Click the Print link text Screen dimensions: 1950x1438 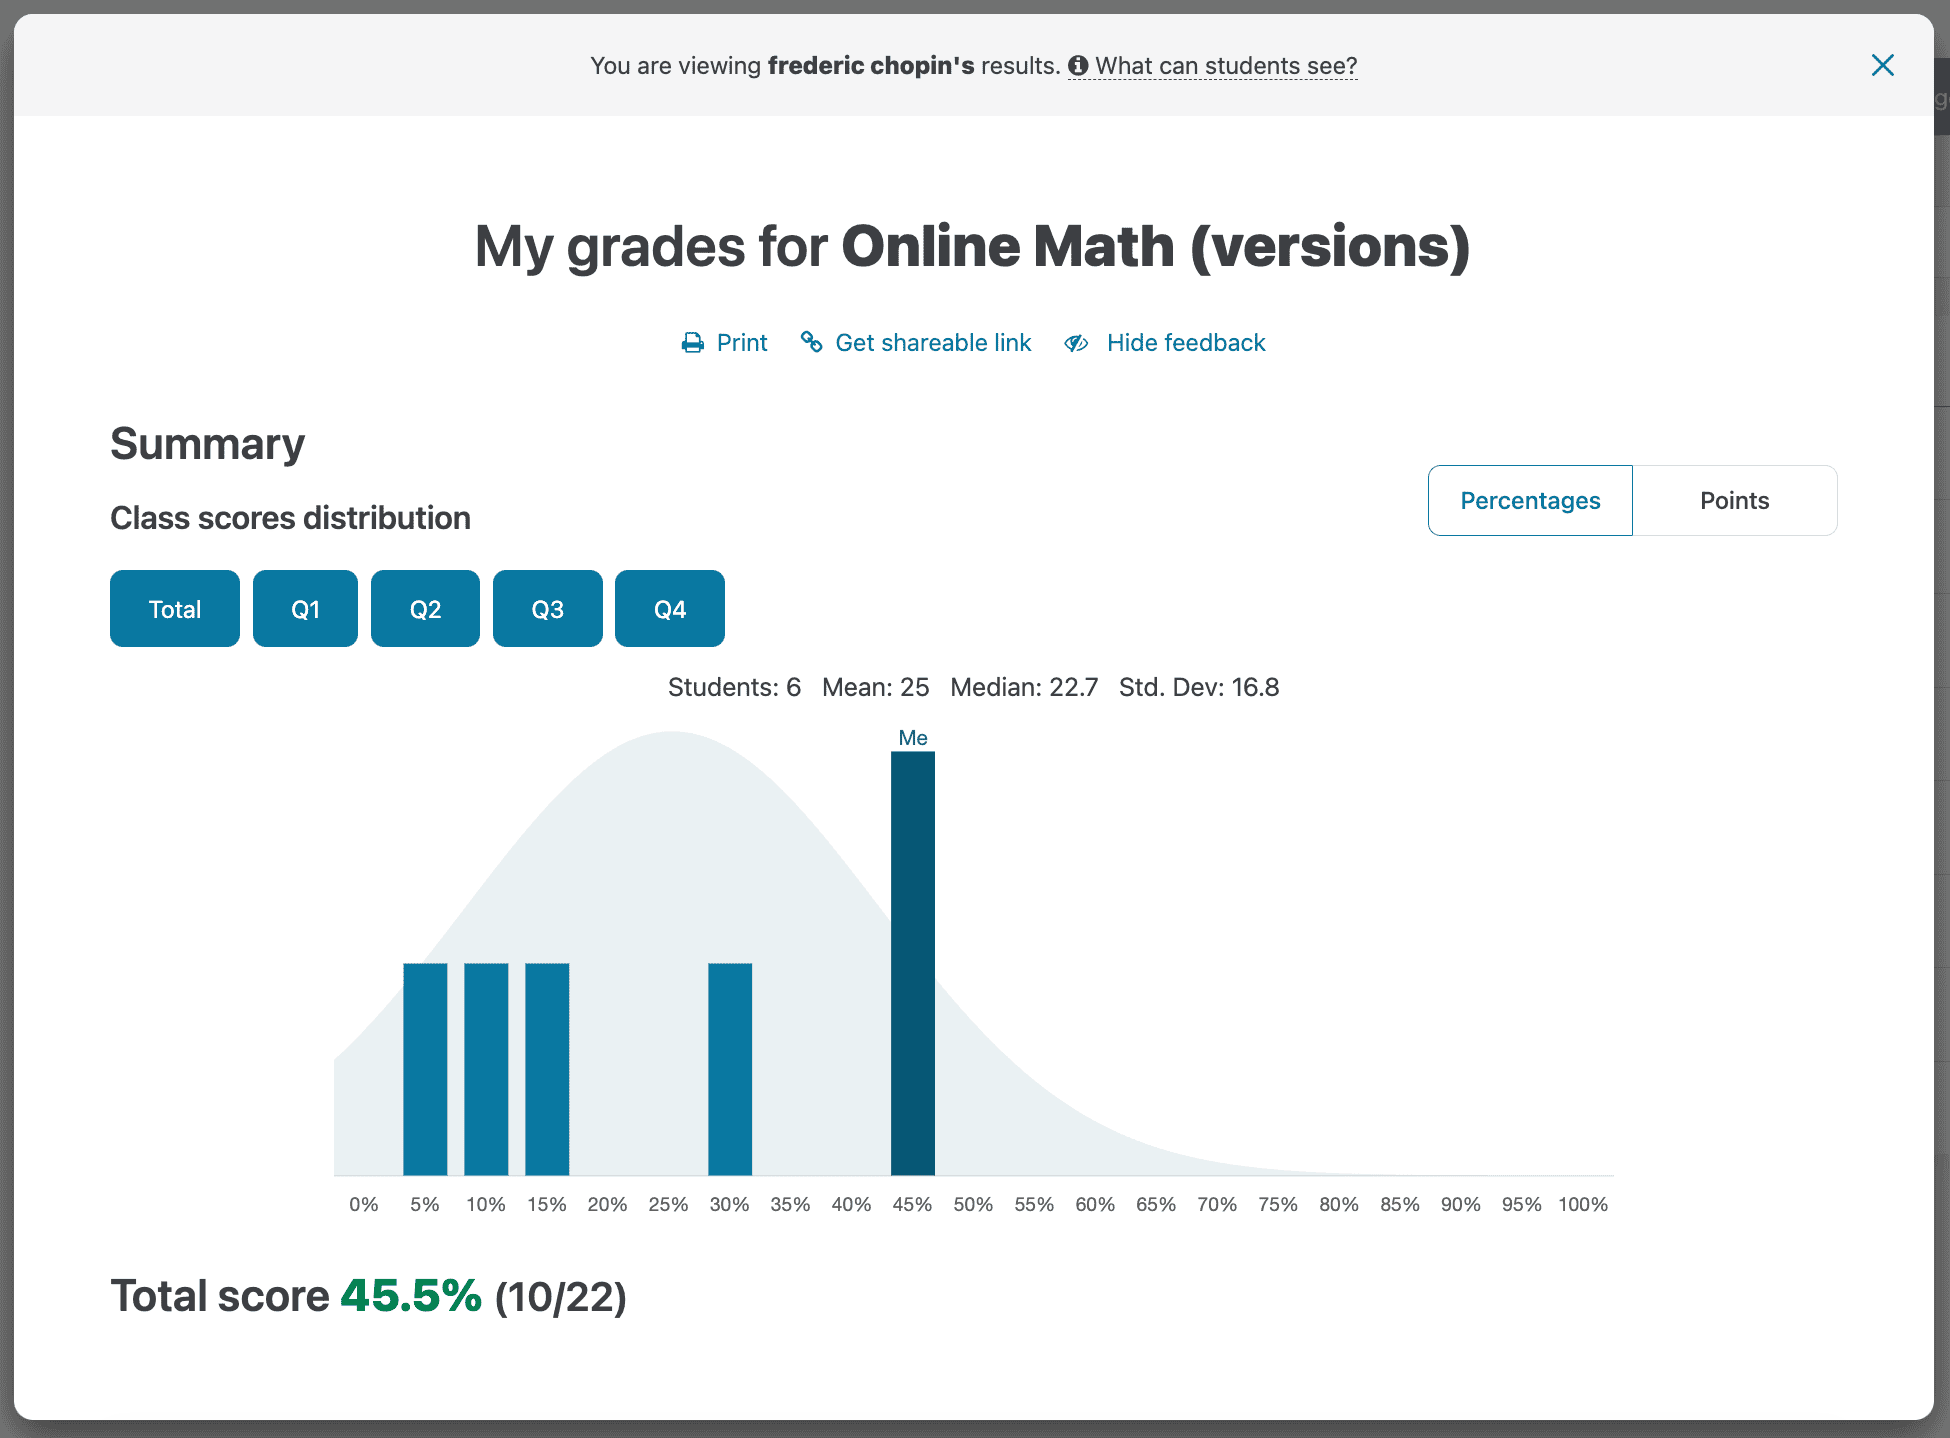click(742, 343)
